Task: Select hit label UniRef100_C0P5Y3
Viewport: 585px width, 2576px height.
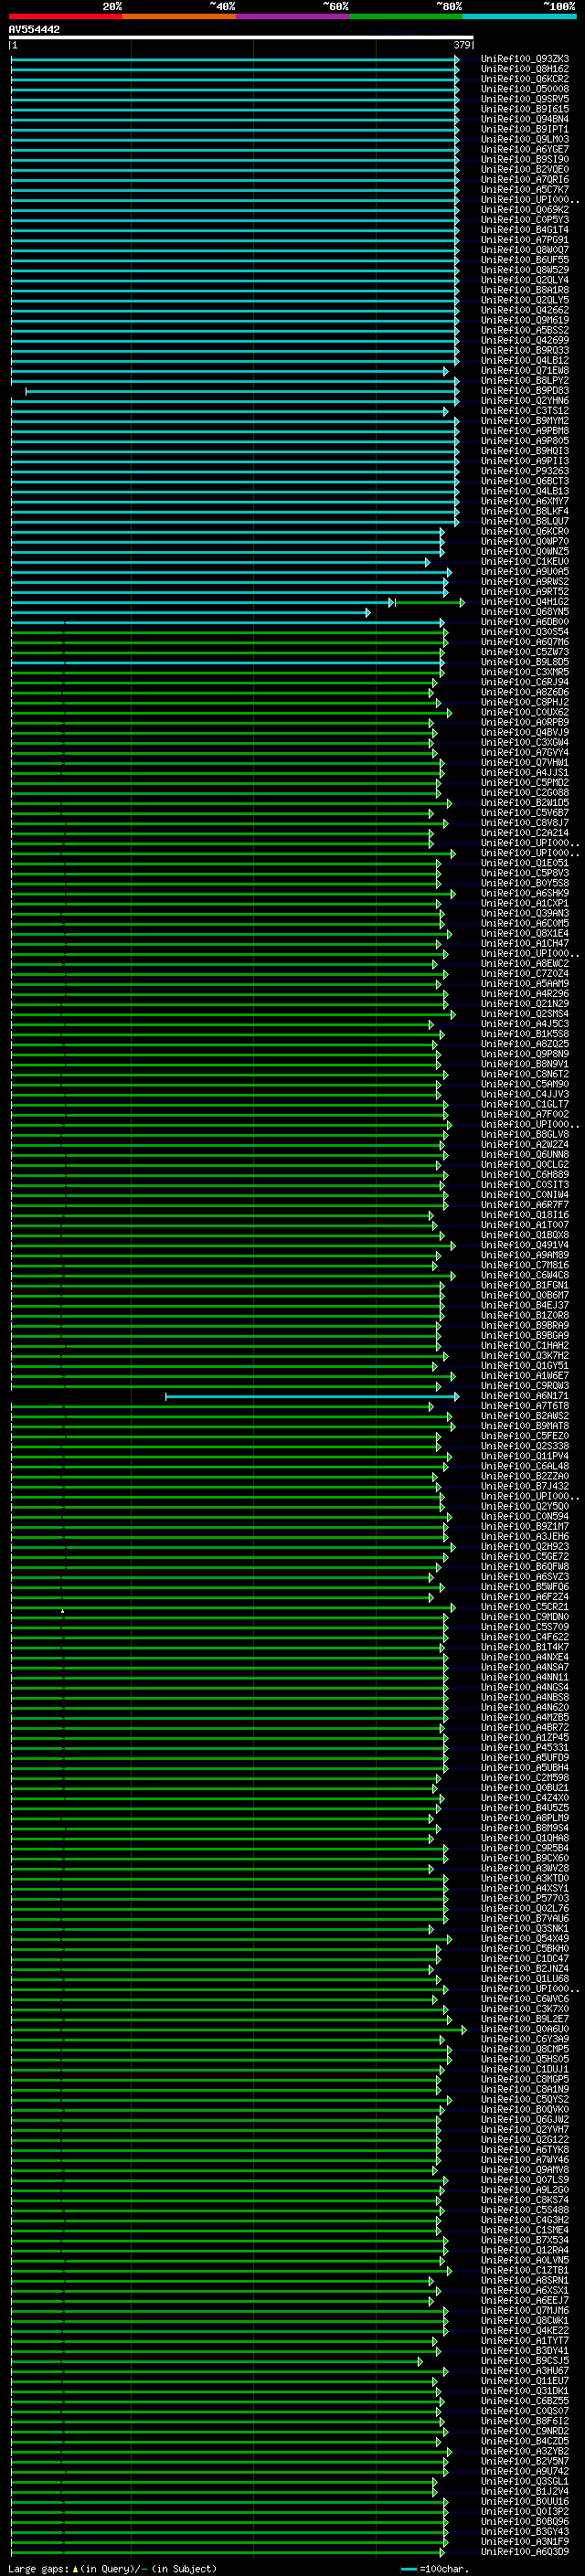Action: click(x=525, y=220)
